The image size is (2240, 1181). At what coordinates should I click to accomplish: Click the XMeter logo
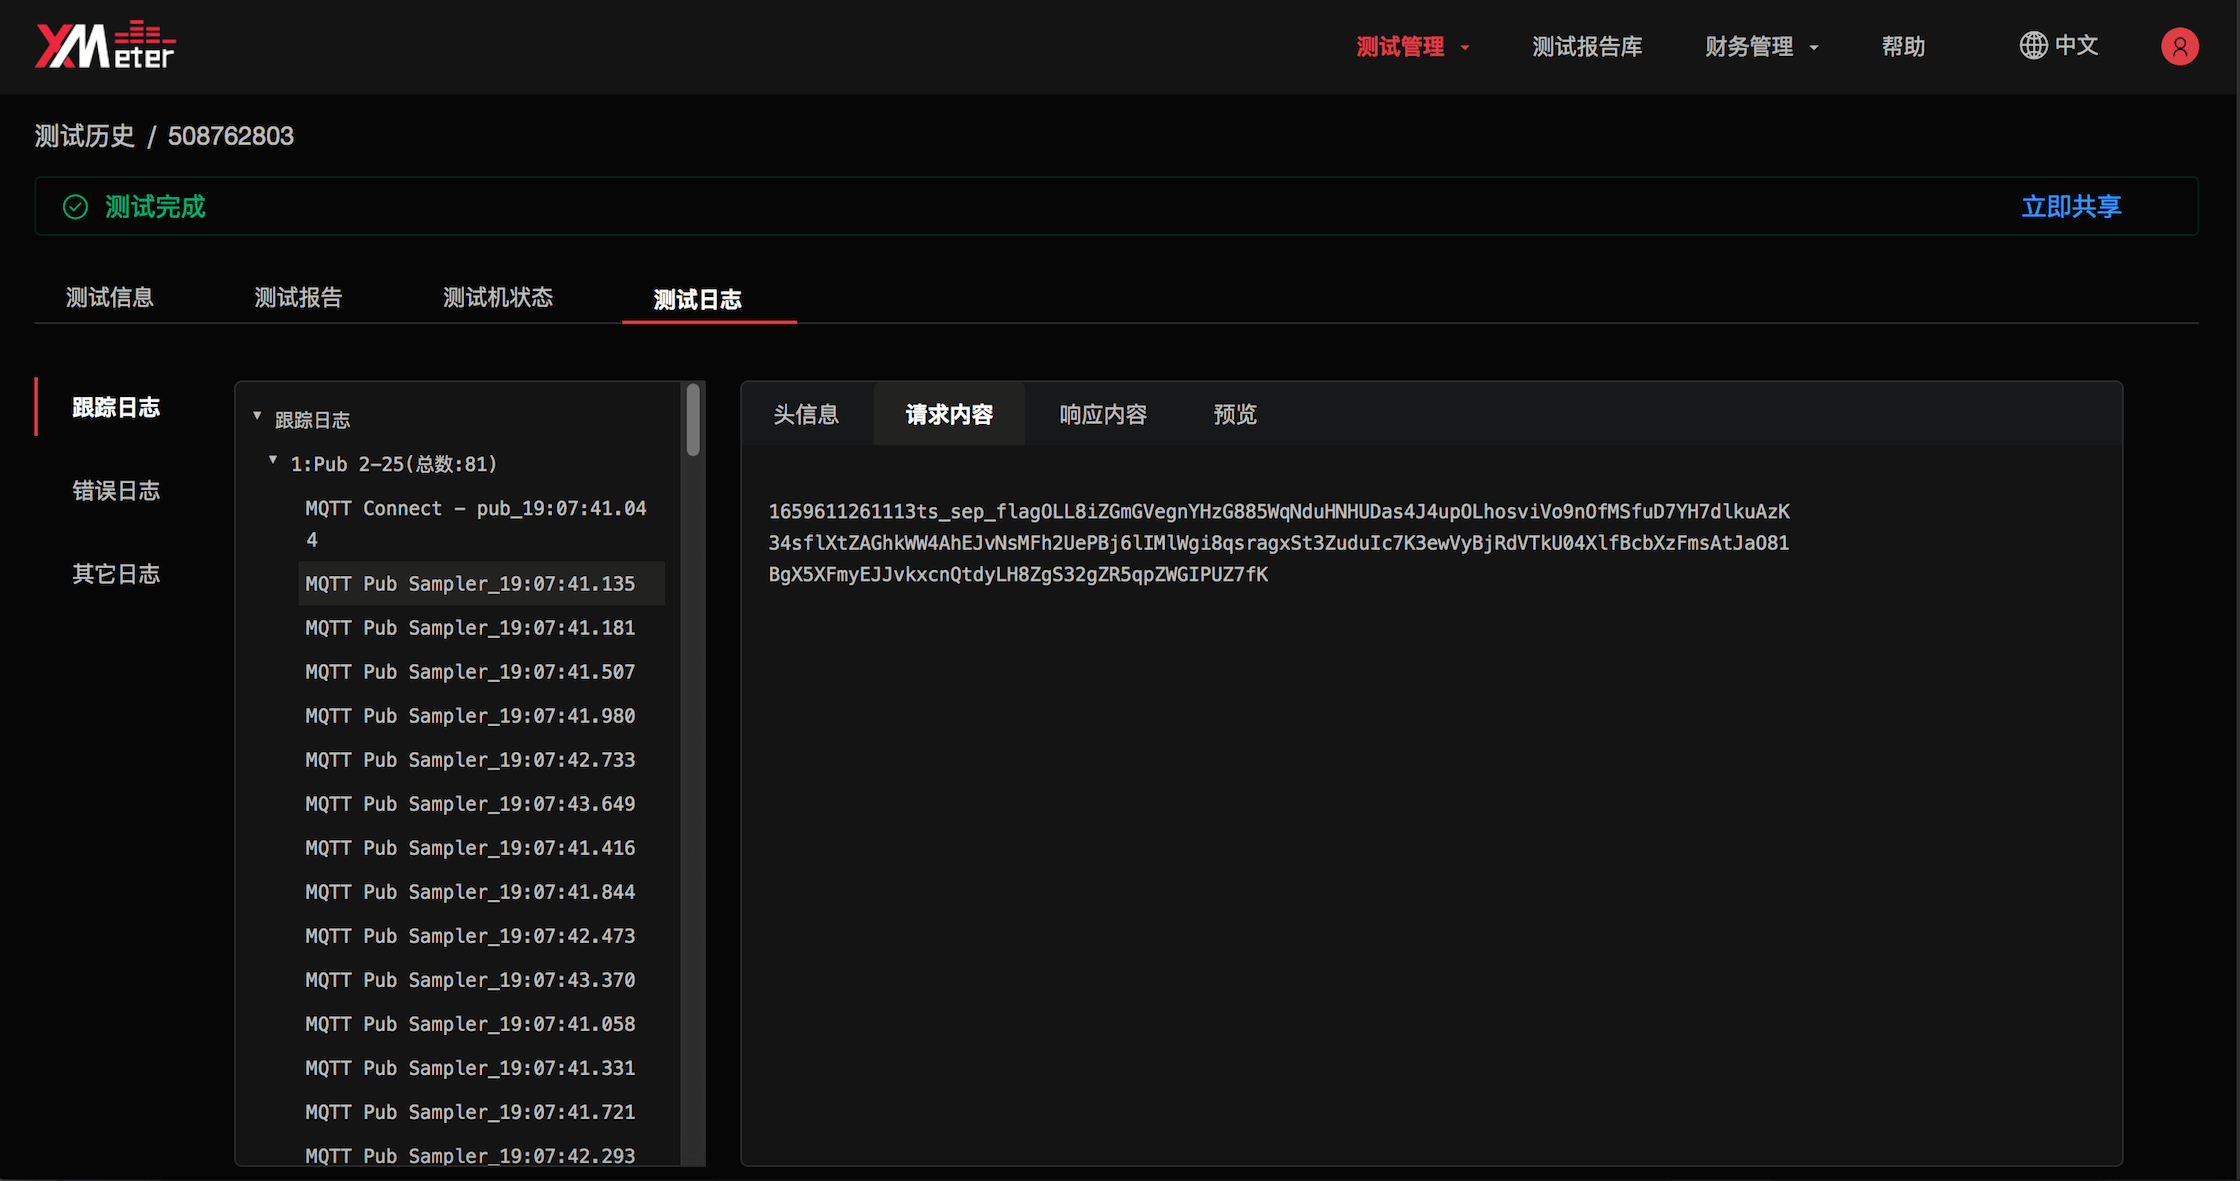tap(106, 44)
